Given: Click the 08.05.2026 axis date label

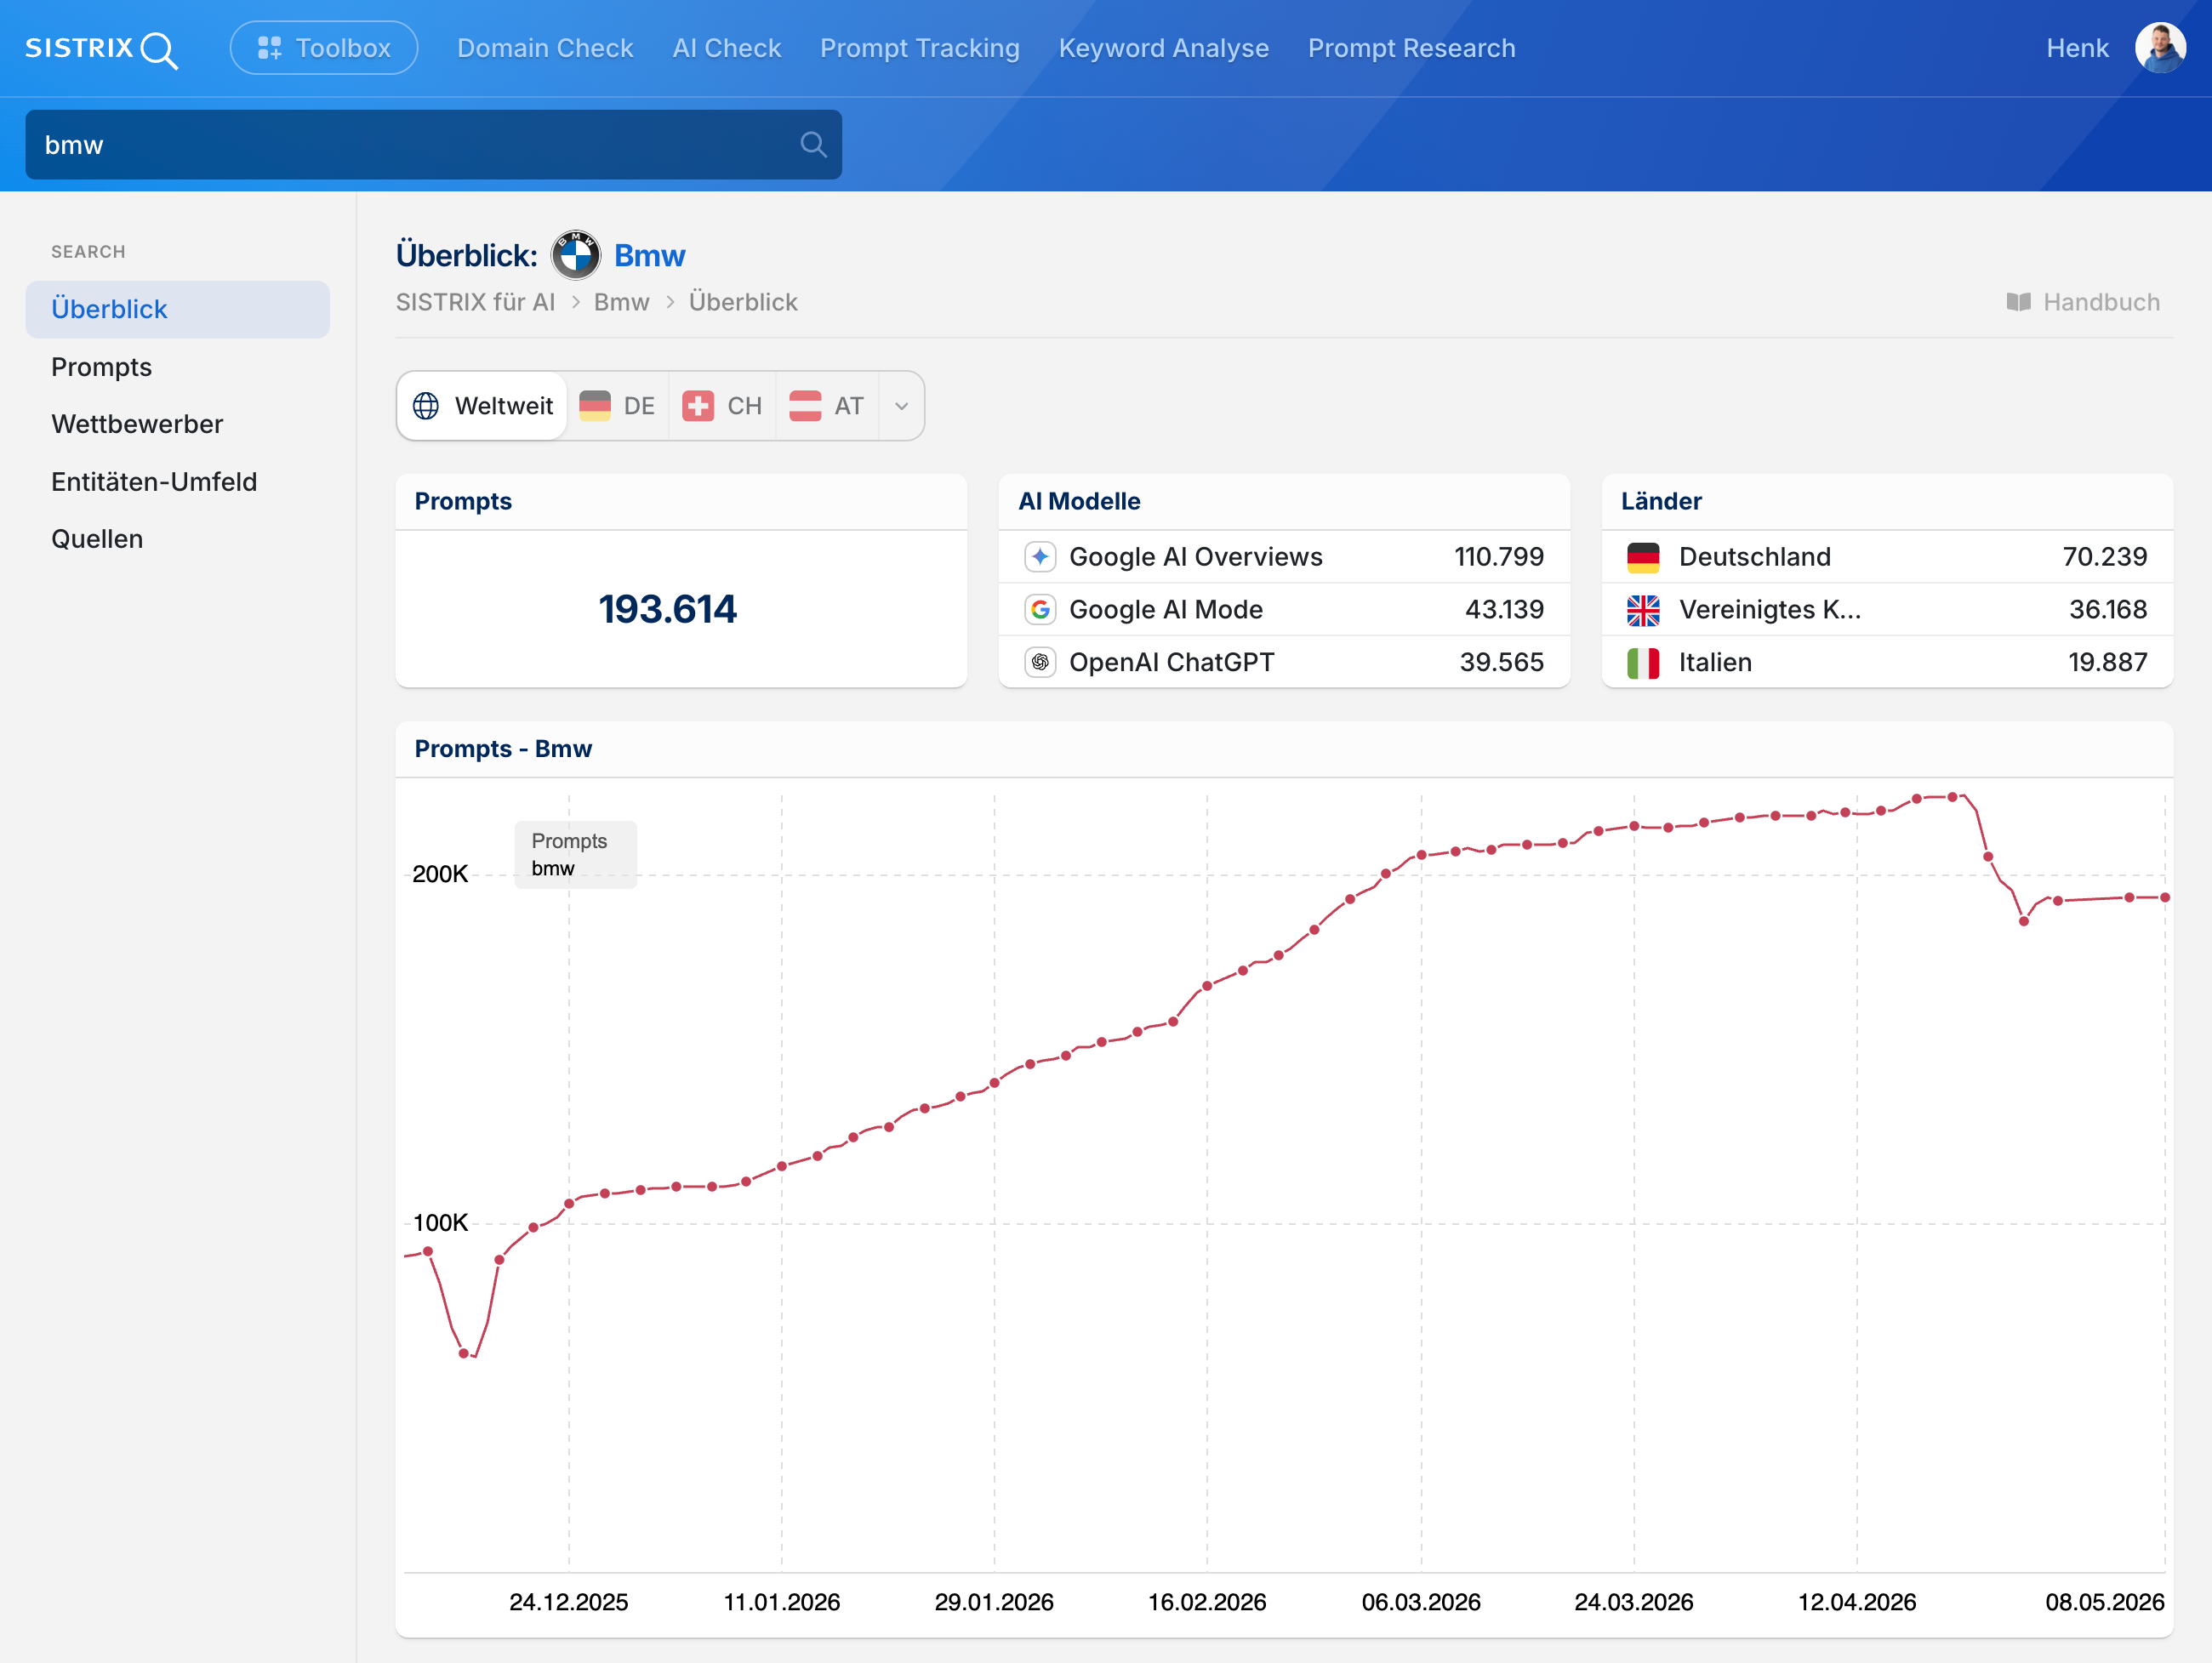Looking at the screenshot, I should [2104, 1602].
